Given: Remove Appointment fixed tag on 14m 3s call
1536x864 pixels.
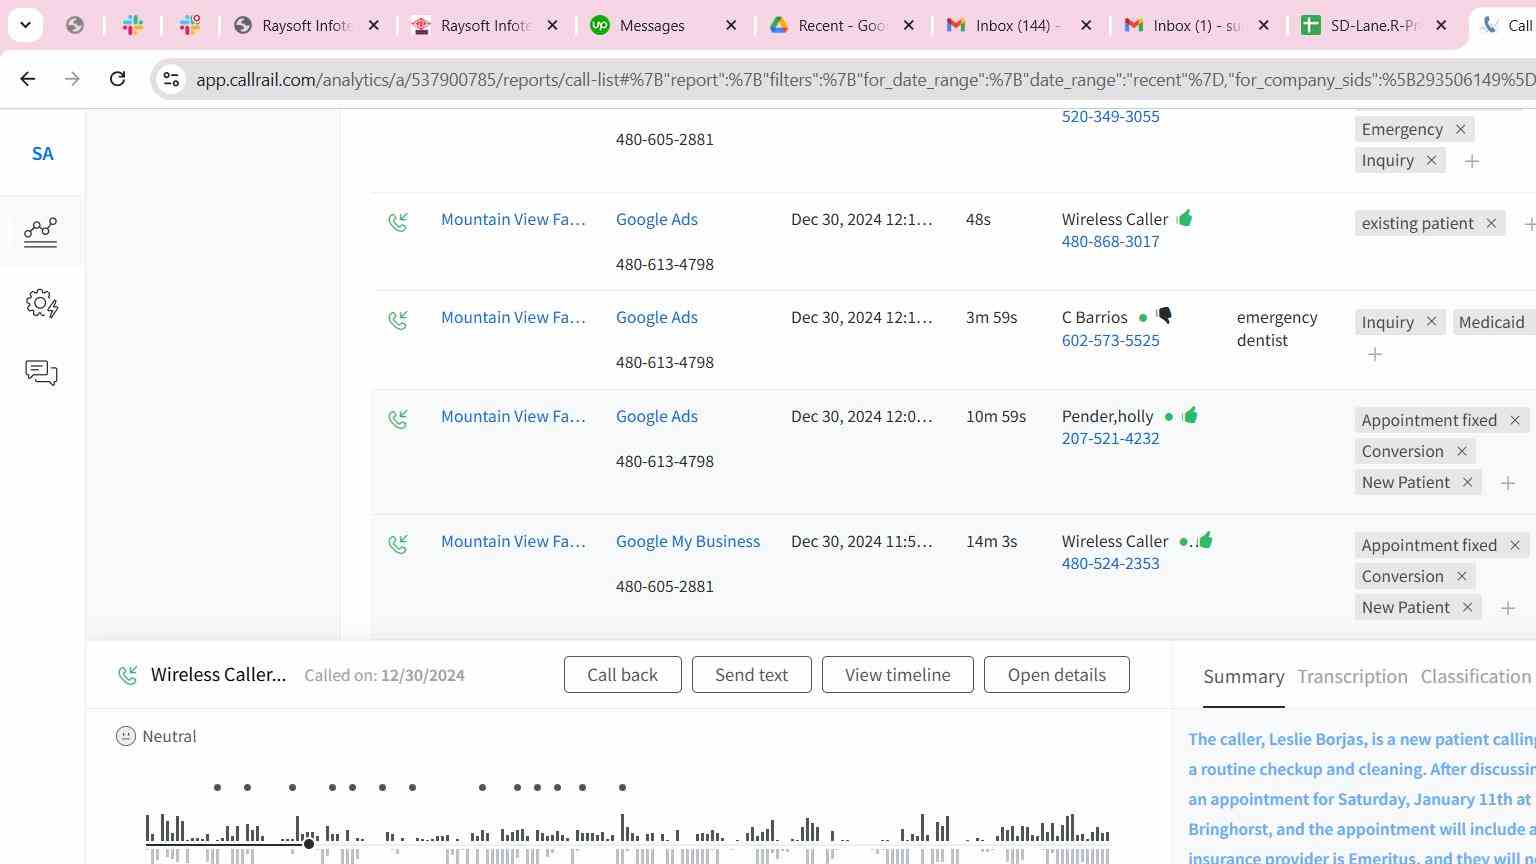Looking at the screenshot, I should point(1514,545).
